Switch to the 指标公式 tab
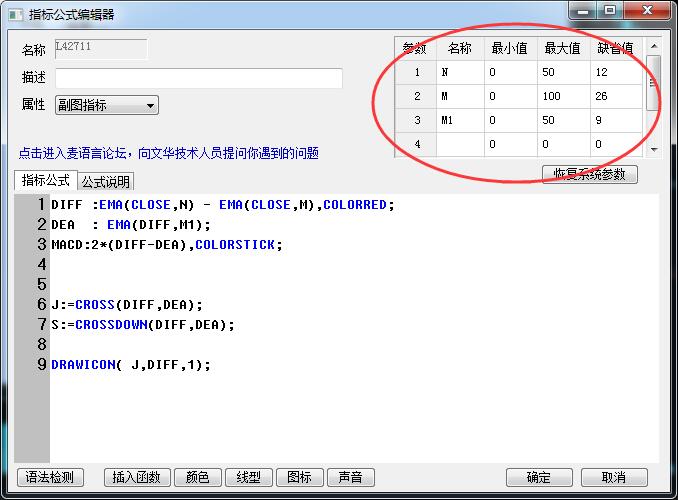678x500 pixels. 45,180
